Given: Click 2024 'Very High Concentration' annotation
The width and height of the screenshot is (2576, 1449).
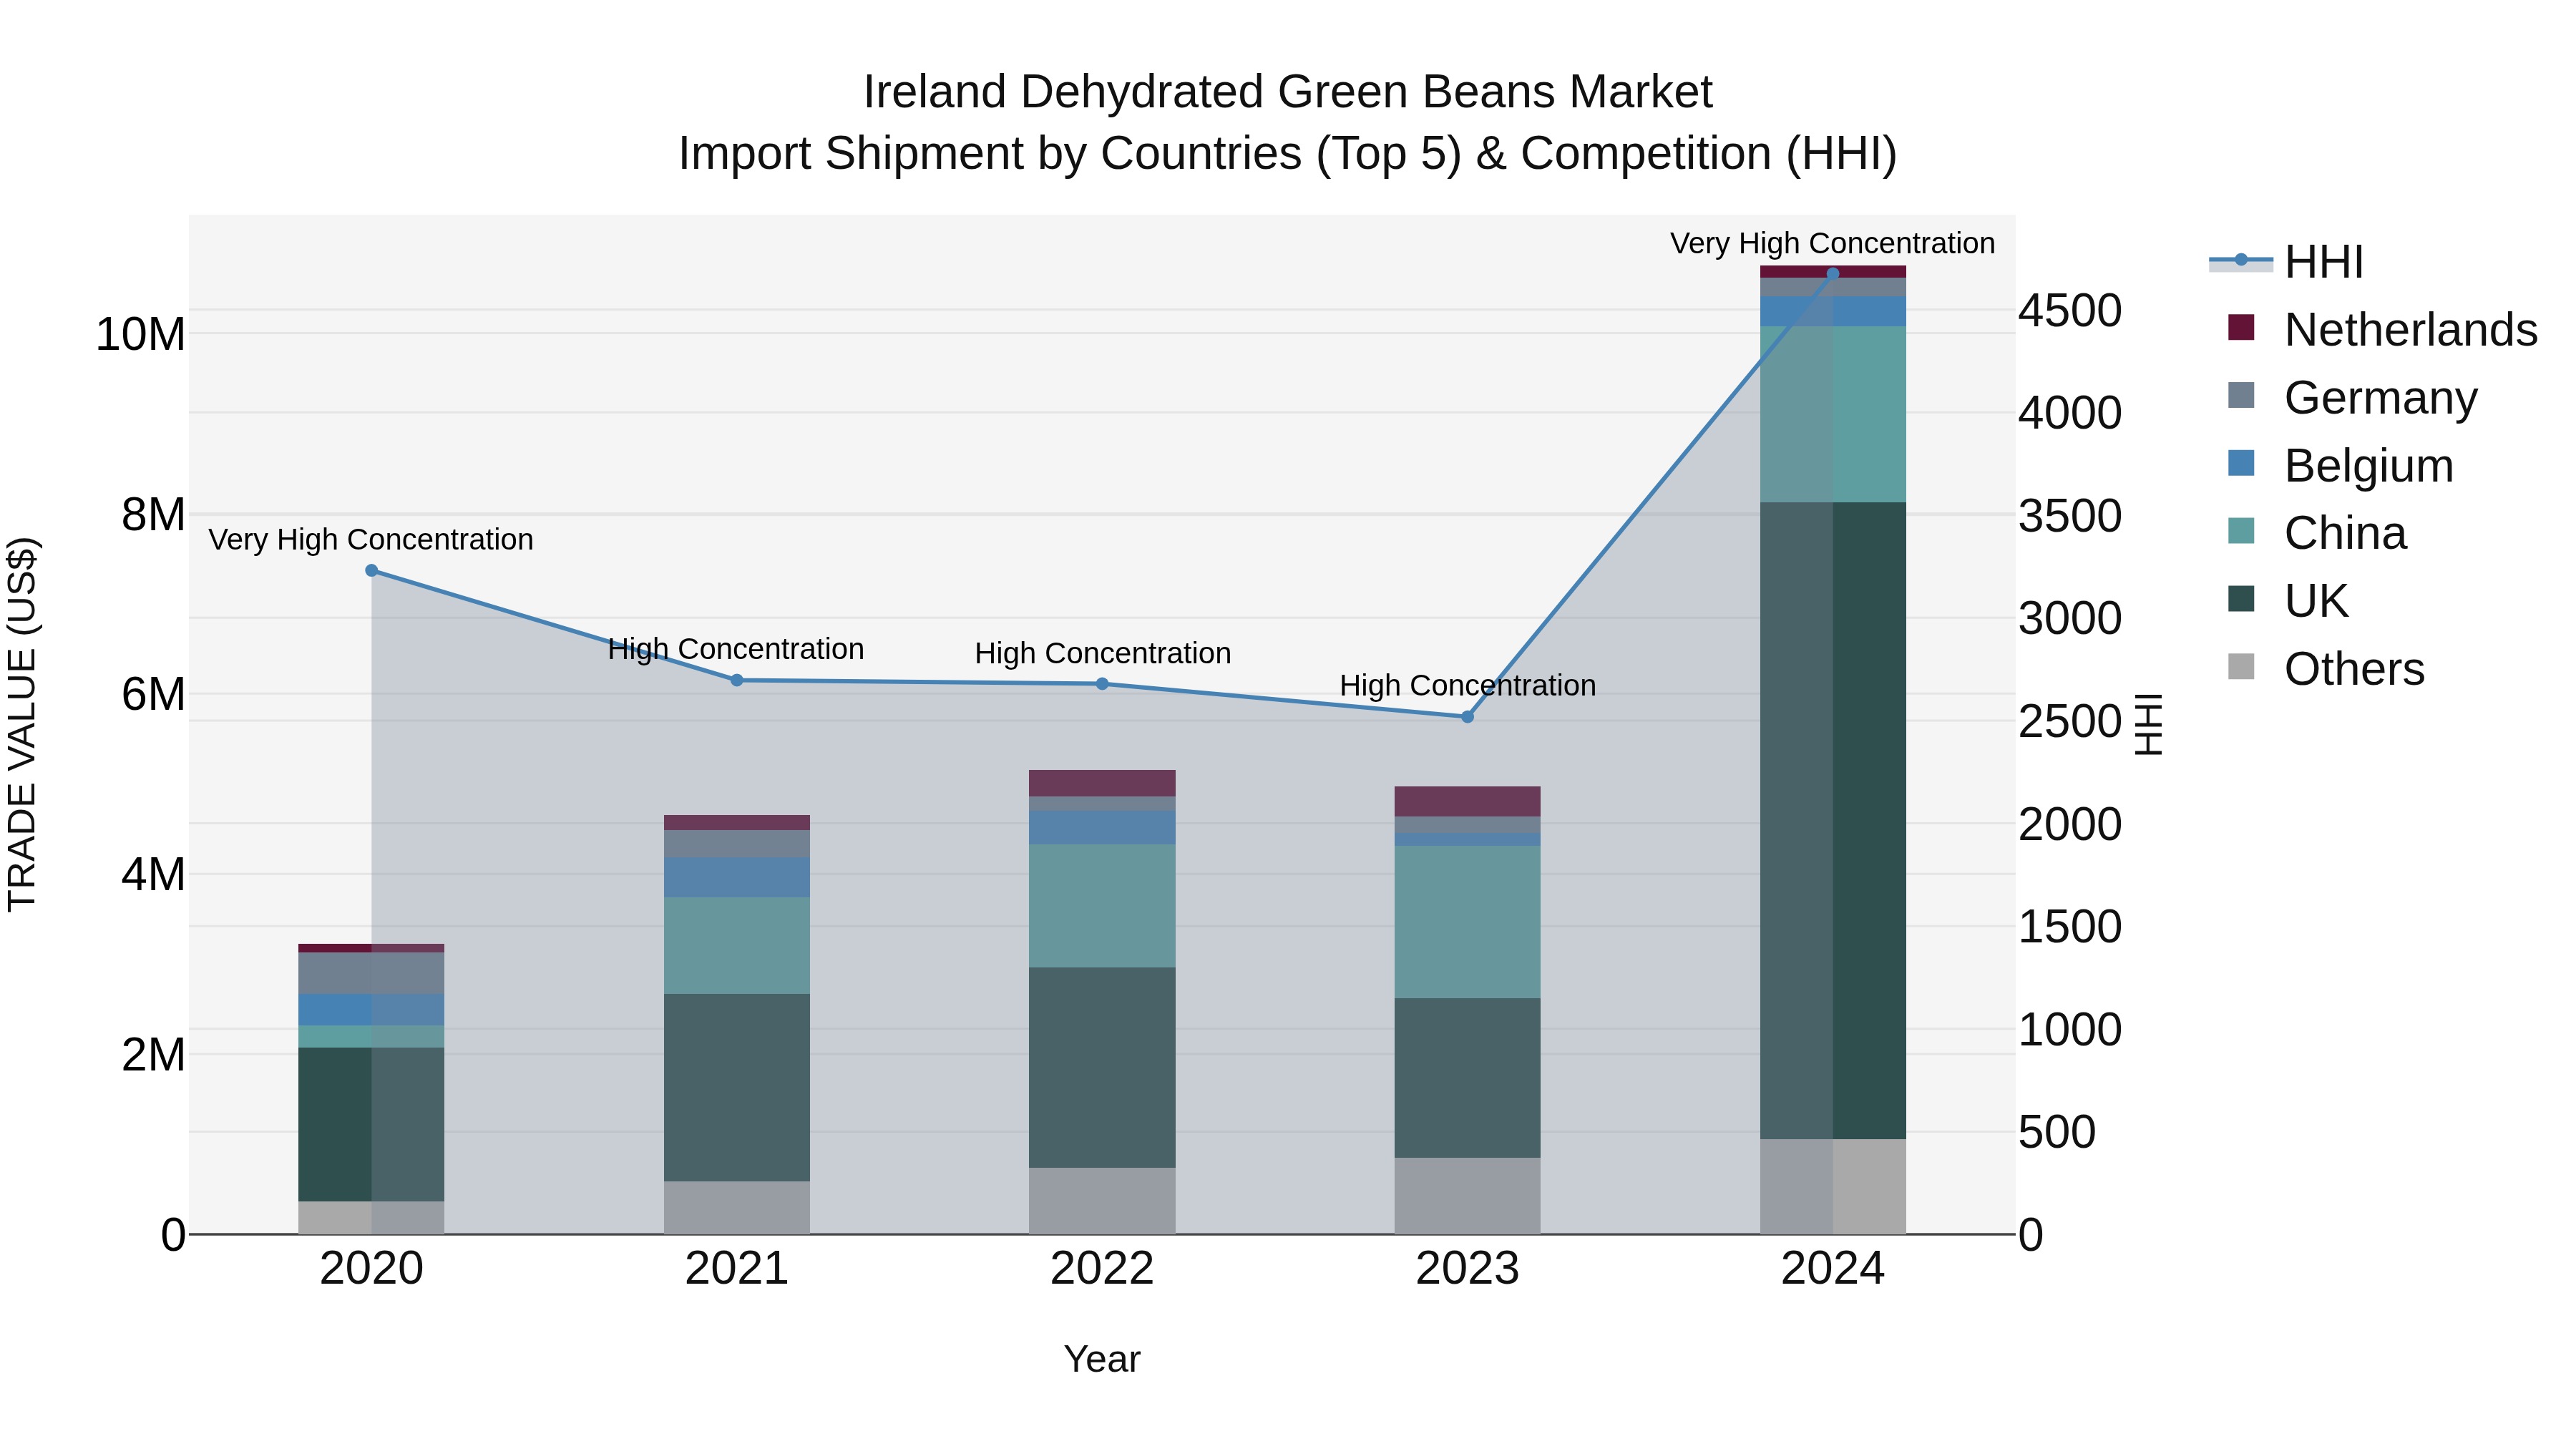Looking at the screenshot, I should tap(1833, 244).
